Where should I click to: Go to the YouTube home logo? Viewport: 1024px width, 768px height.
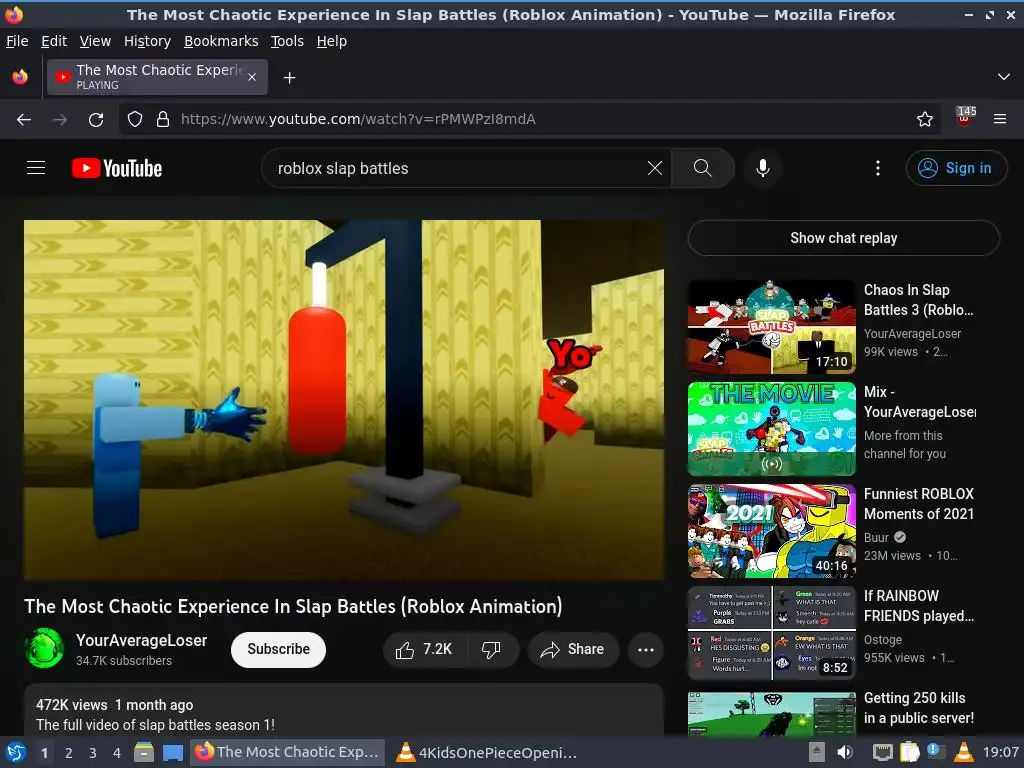[x=117, y=168]
